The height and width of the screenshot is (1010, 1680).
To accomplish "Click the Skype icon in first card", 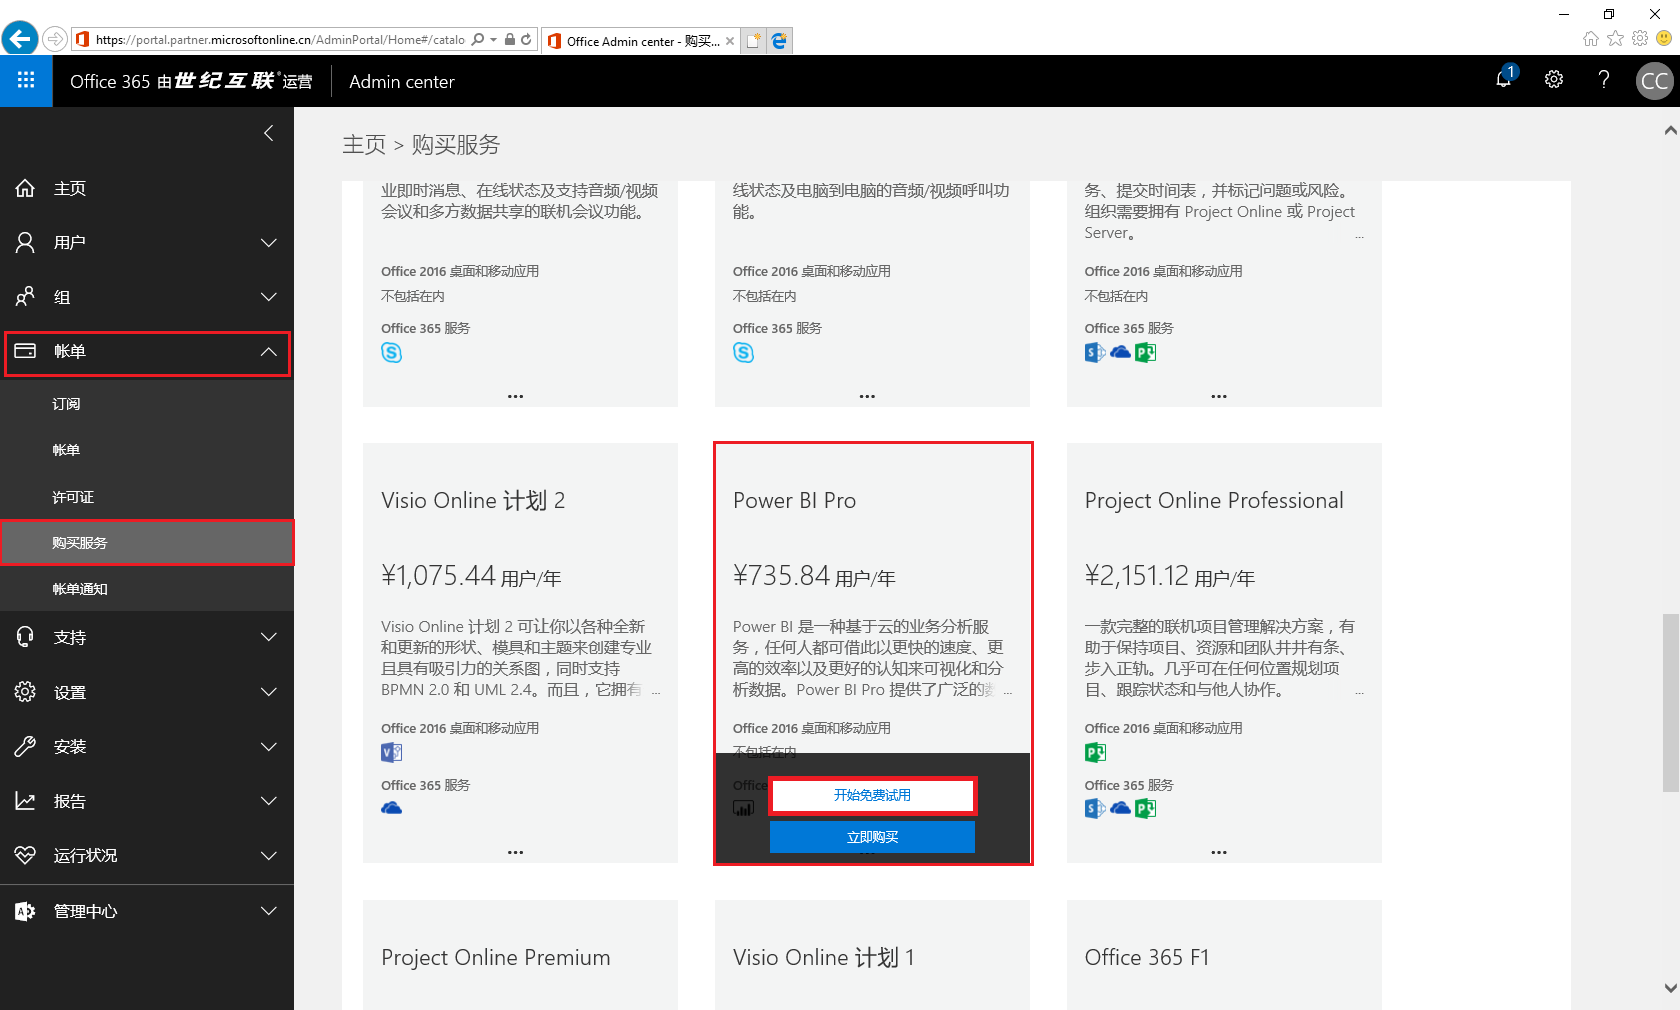I will (392, 353).
